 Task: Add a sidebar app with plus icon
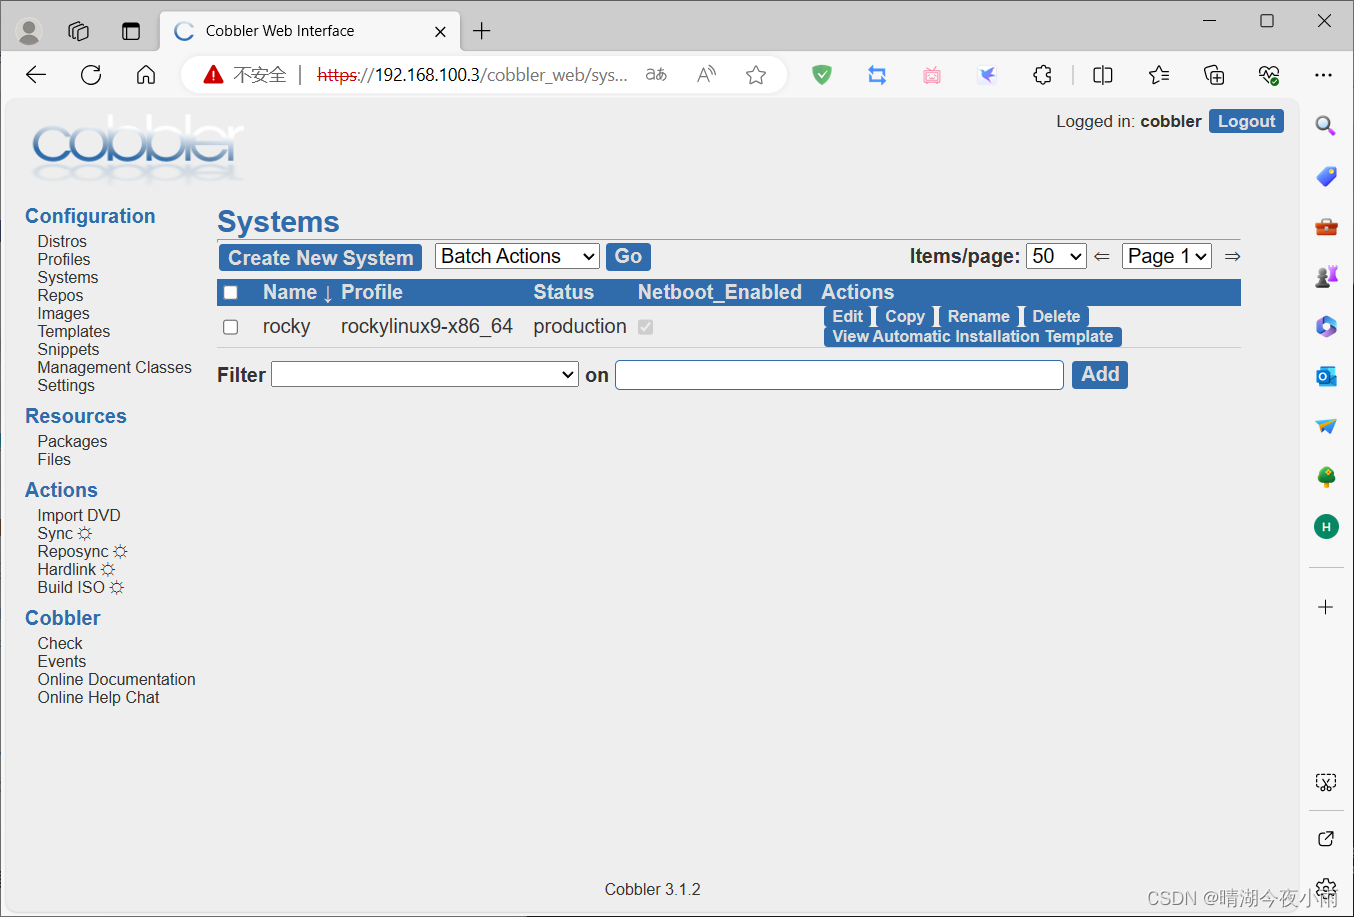coord(1326,607)
